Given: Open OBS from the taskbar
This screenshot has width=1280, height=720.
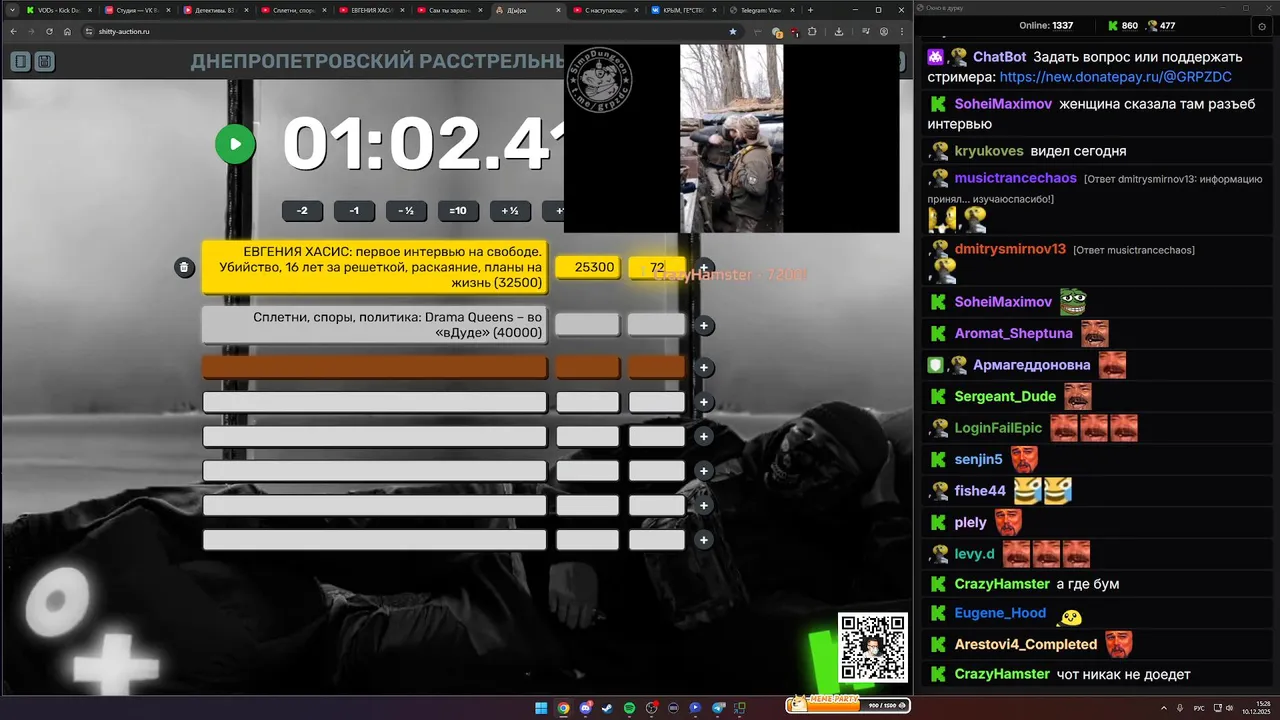Looking at the screenshot, I should point(651,708).
